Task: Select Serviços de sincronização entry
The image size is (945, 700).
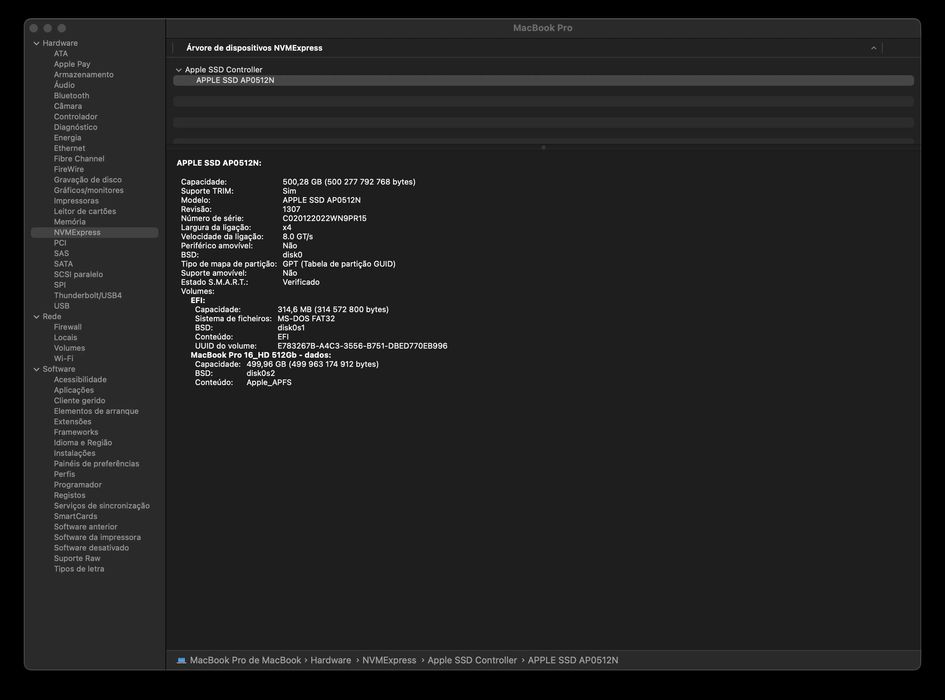Action: pyautogui.click(x=101, y=506)
